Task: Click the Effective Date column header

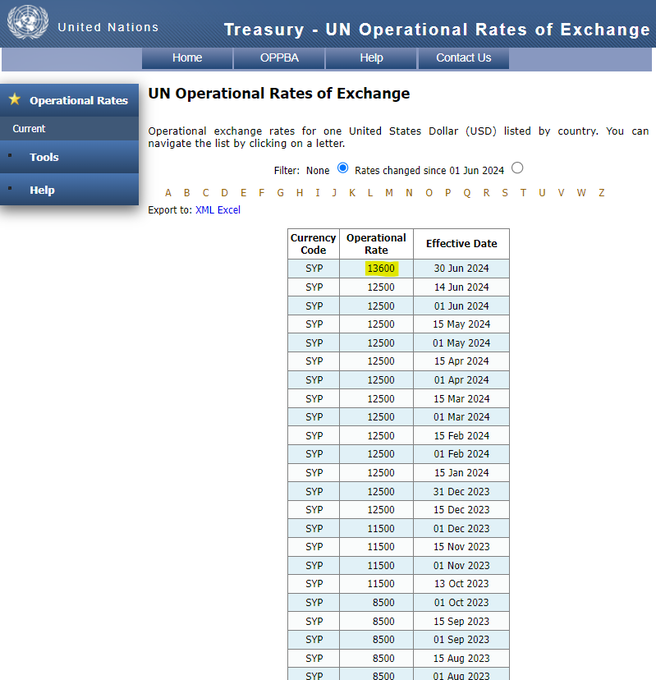Action: pyautogui.click(x=461, y=244)
